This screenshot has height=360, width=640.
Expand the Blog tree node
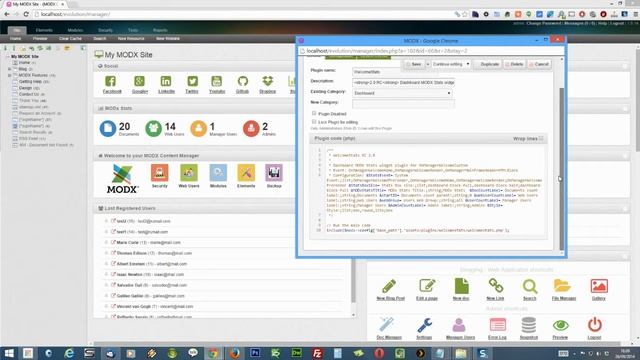point(9,69)
